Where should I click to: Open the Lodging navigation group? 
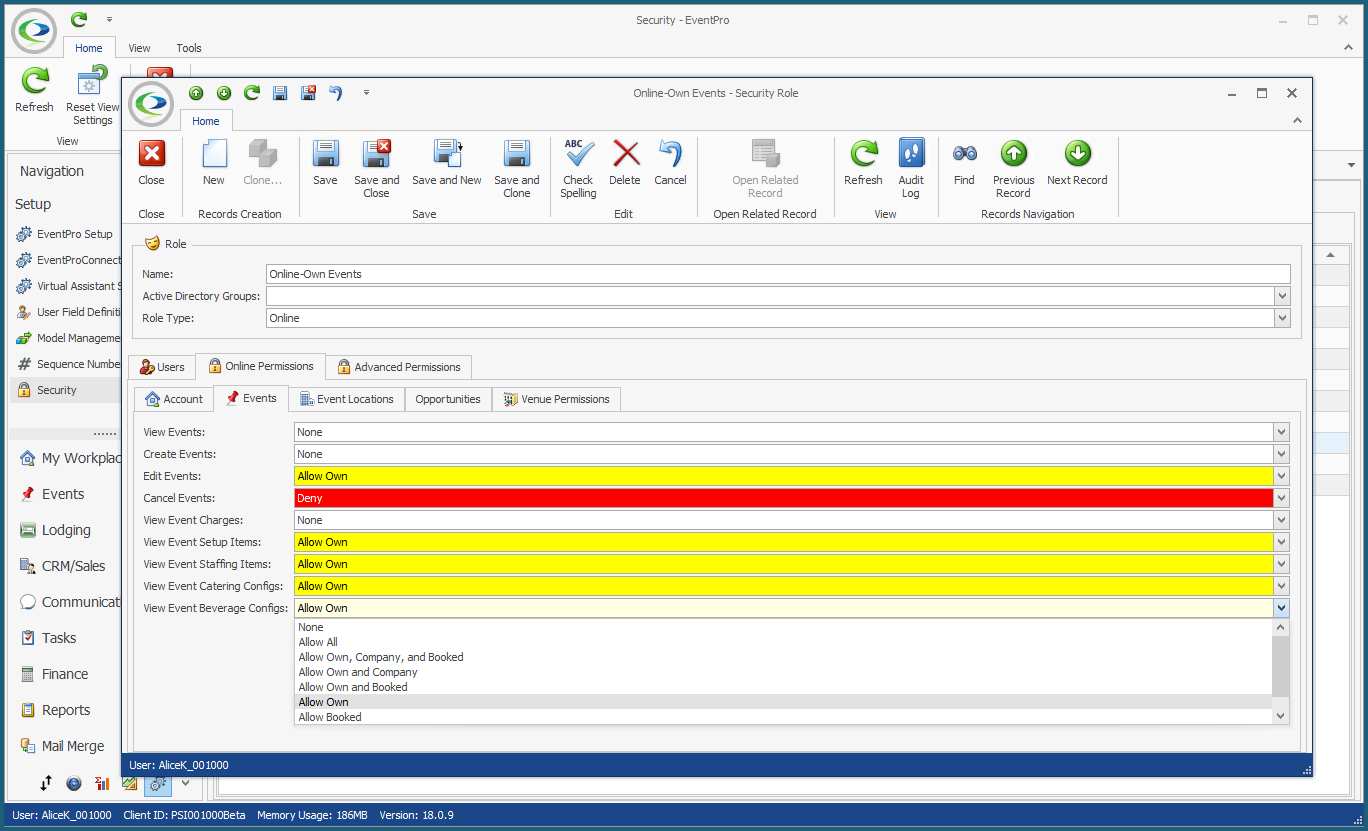(66, 530)
